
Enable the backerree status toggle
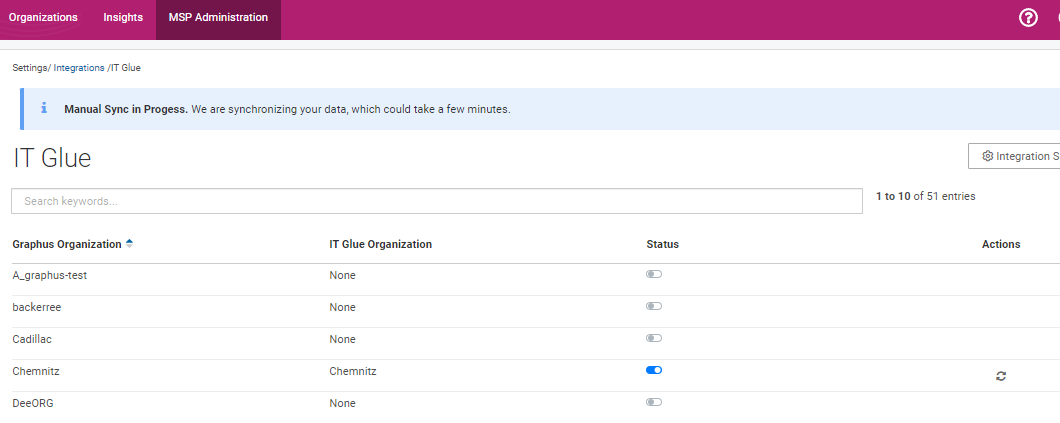pos(654,306)
